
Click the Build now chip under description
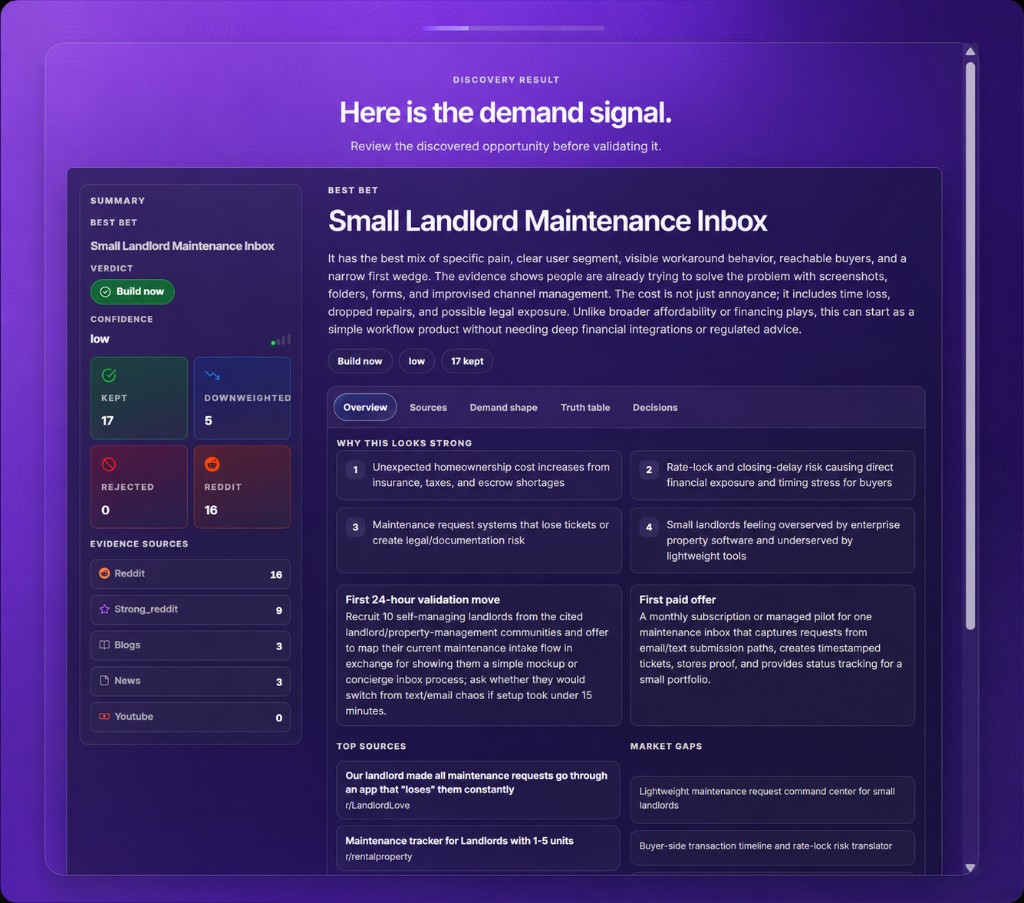click(x=360, y=361)
